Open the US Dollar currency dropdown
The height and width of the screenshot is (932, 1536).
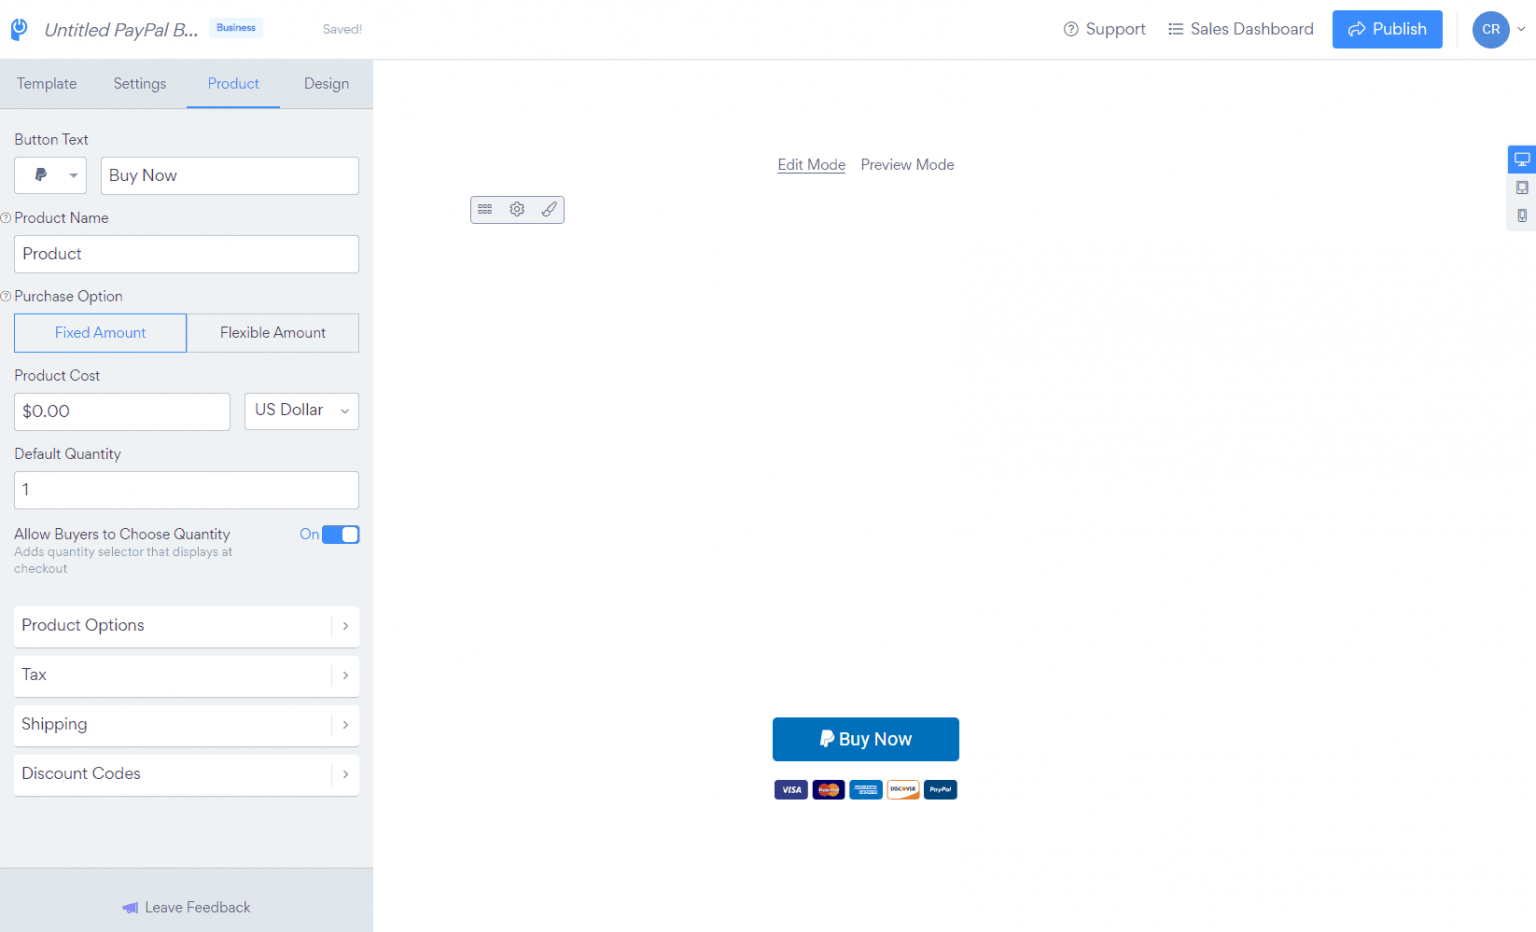[301, 411]
